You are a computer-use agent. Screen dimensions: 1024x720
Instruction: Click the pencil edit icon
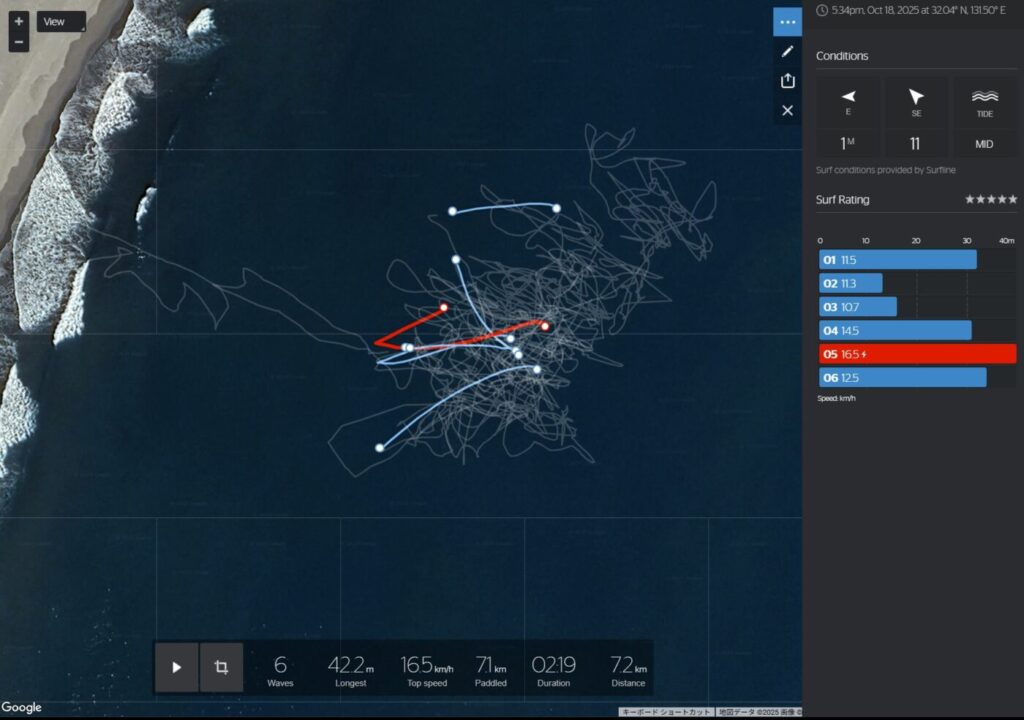coord(787,51)
